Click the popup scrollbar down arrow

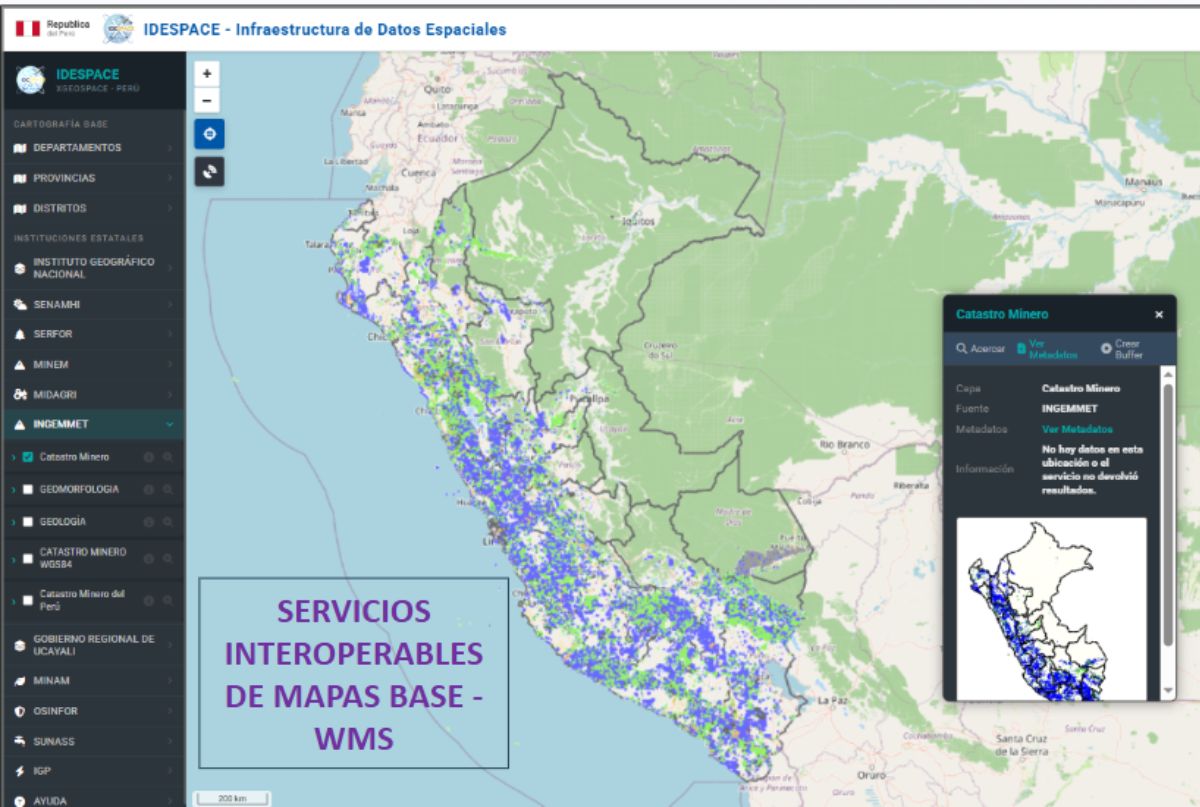coord(1167,692)
